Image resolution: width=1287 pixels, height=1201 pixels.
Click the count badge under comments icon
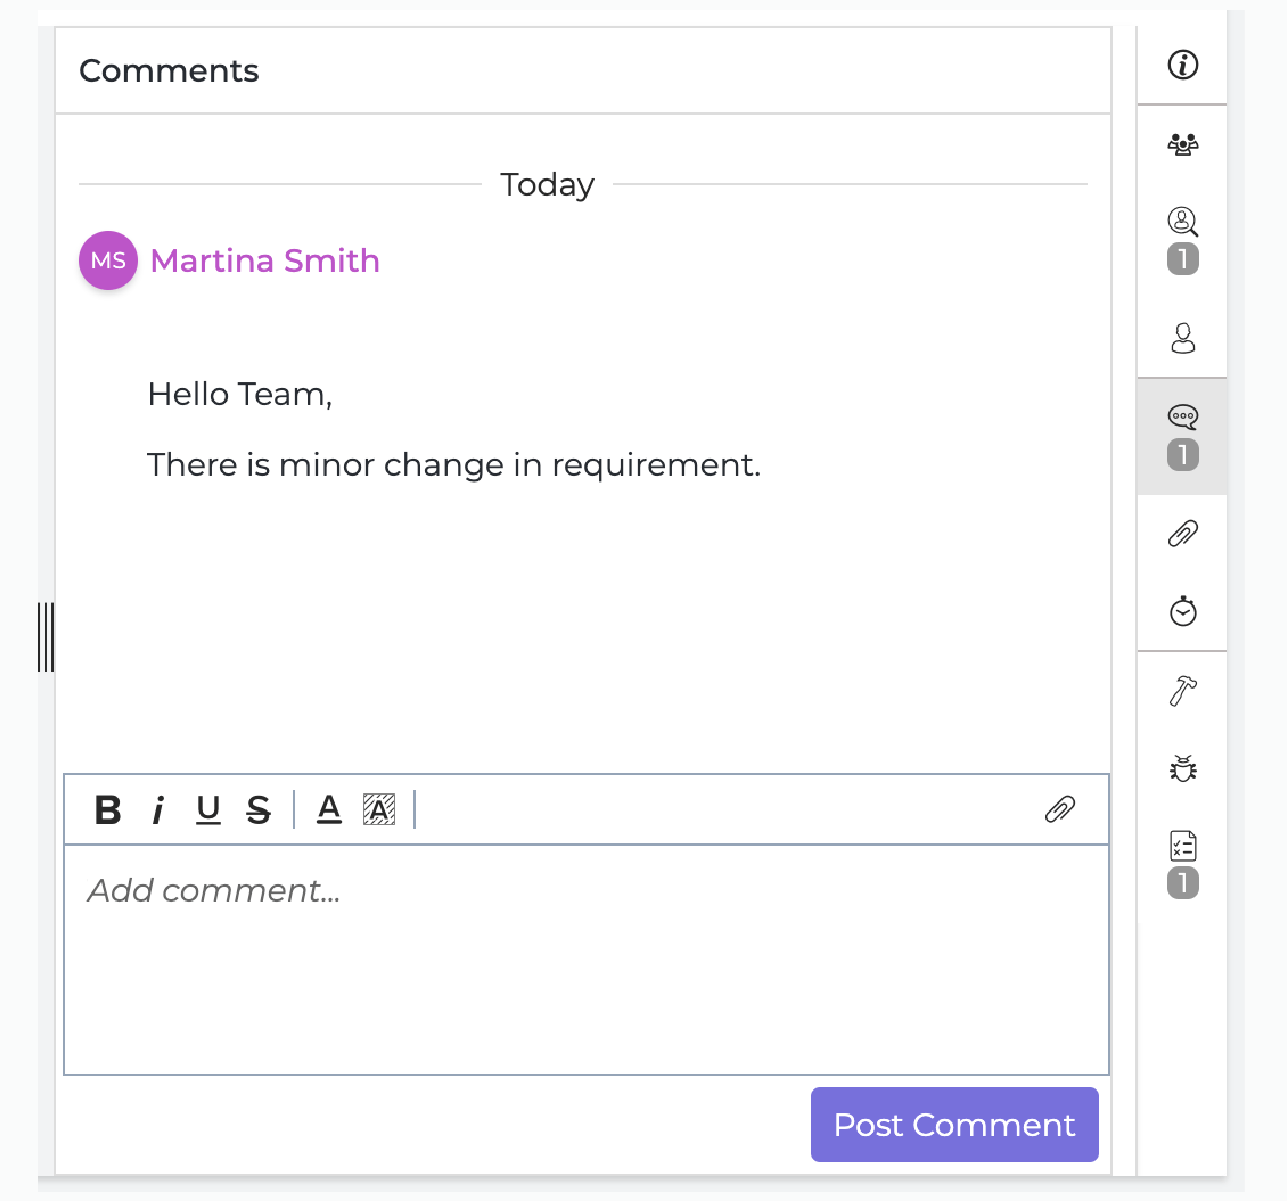coord(1183,455)
